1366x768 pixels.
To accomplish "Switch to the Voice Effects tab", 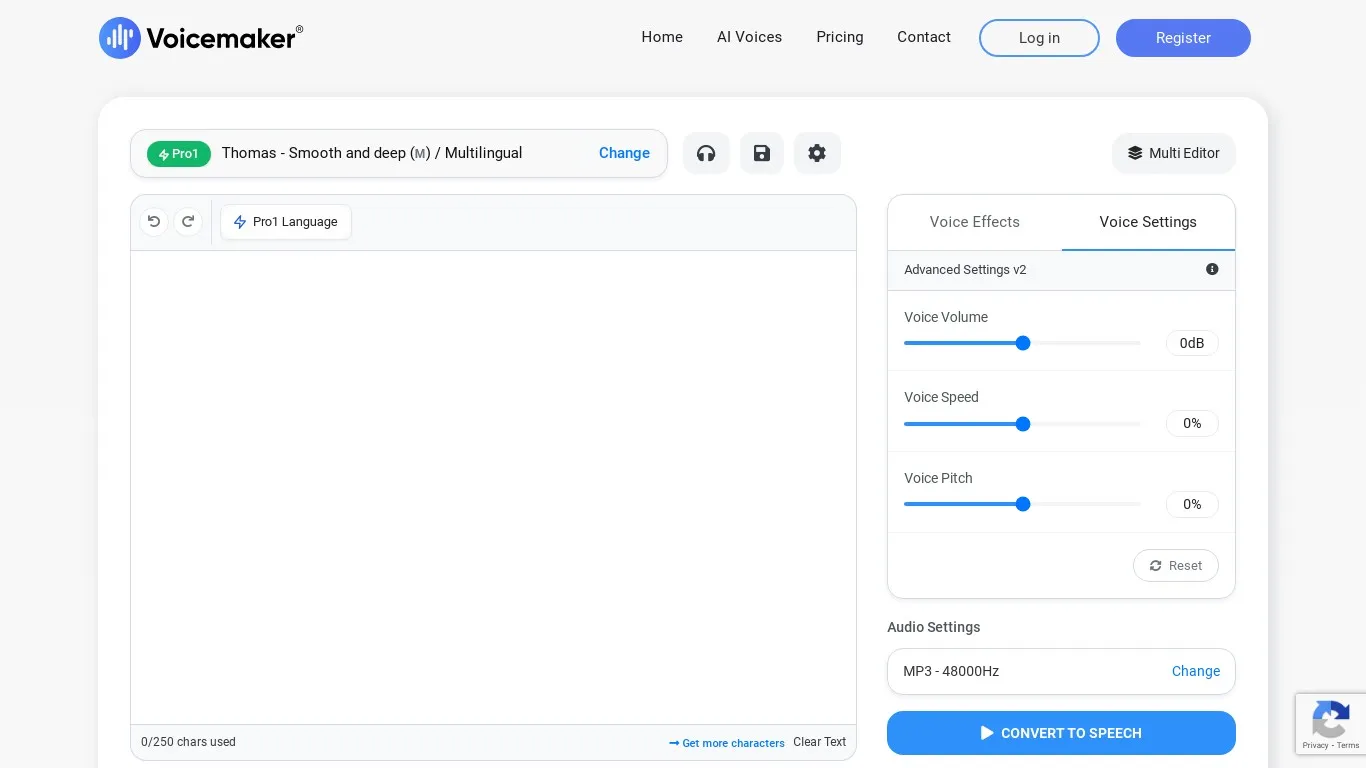I will [974, 222].
